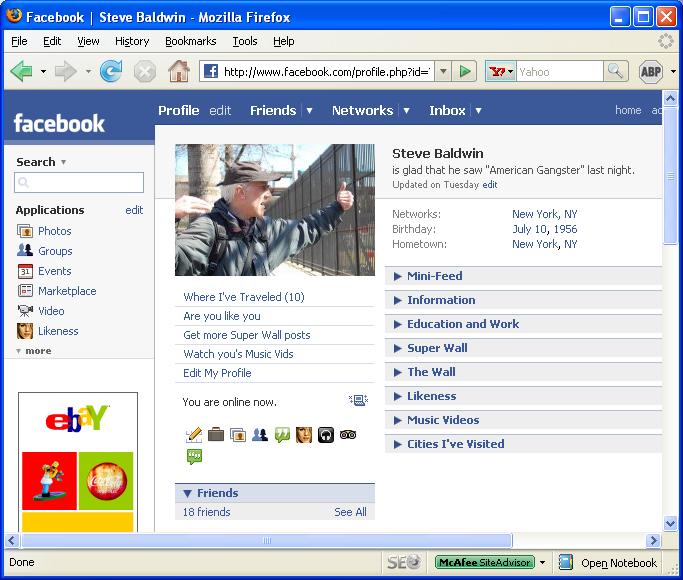Click the briefcase icon in the icon row
Viewport: 683px width, 580px height.
[x=216, y=435]
